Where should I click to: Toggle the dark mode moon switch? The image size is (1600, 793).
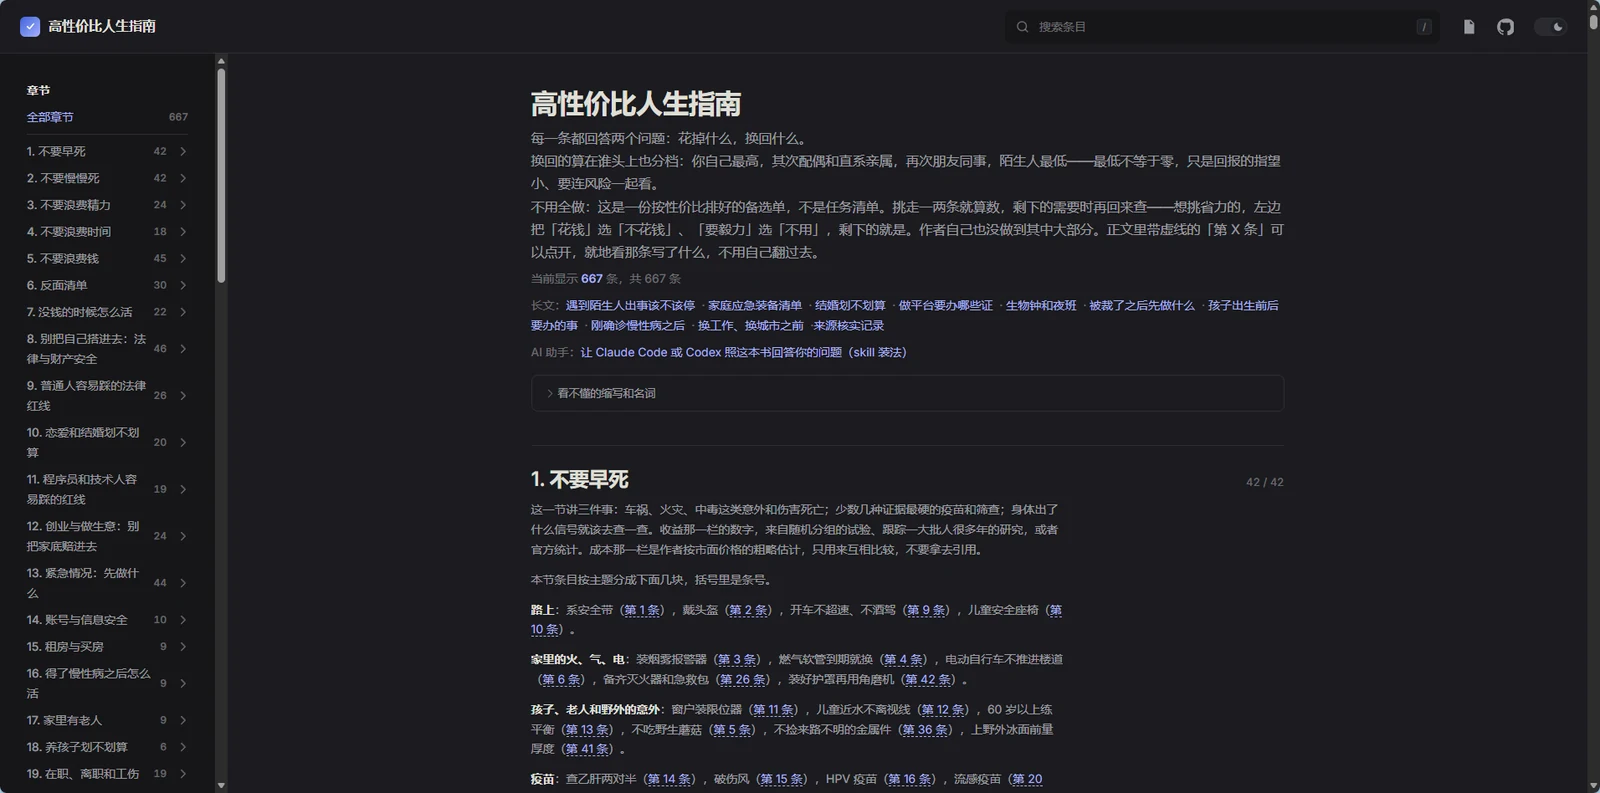[1551, 27]
